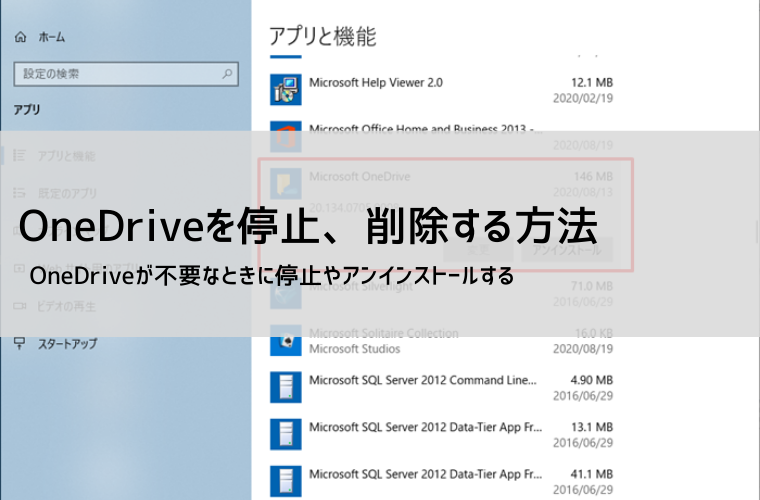760x500 pixels.
Task: Open スタートアップ in the sidebar
Action: (67, 344)
